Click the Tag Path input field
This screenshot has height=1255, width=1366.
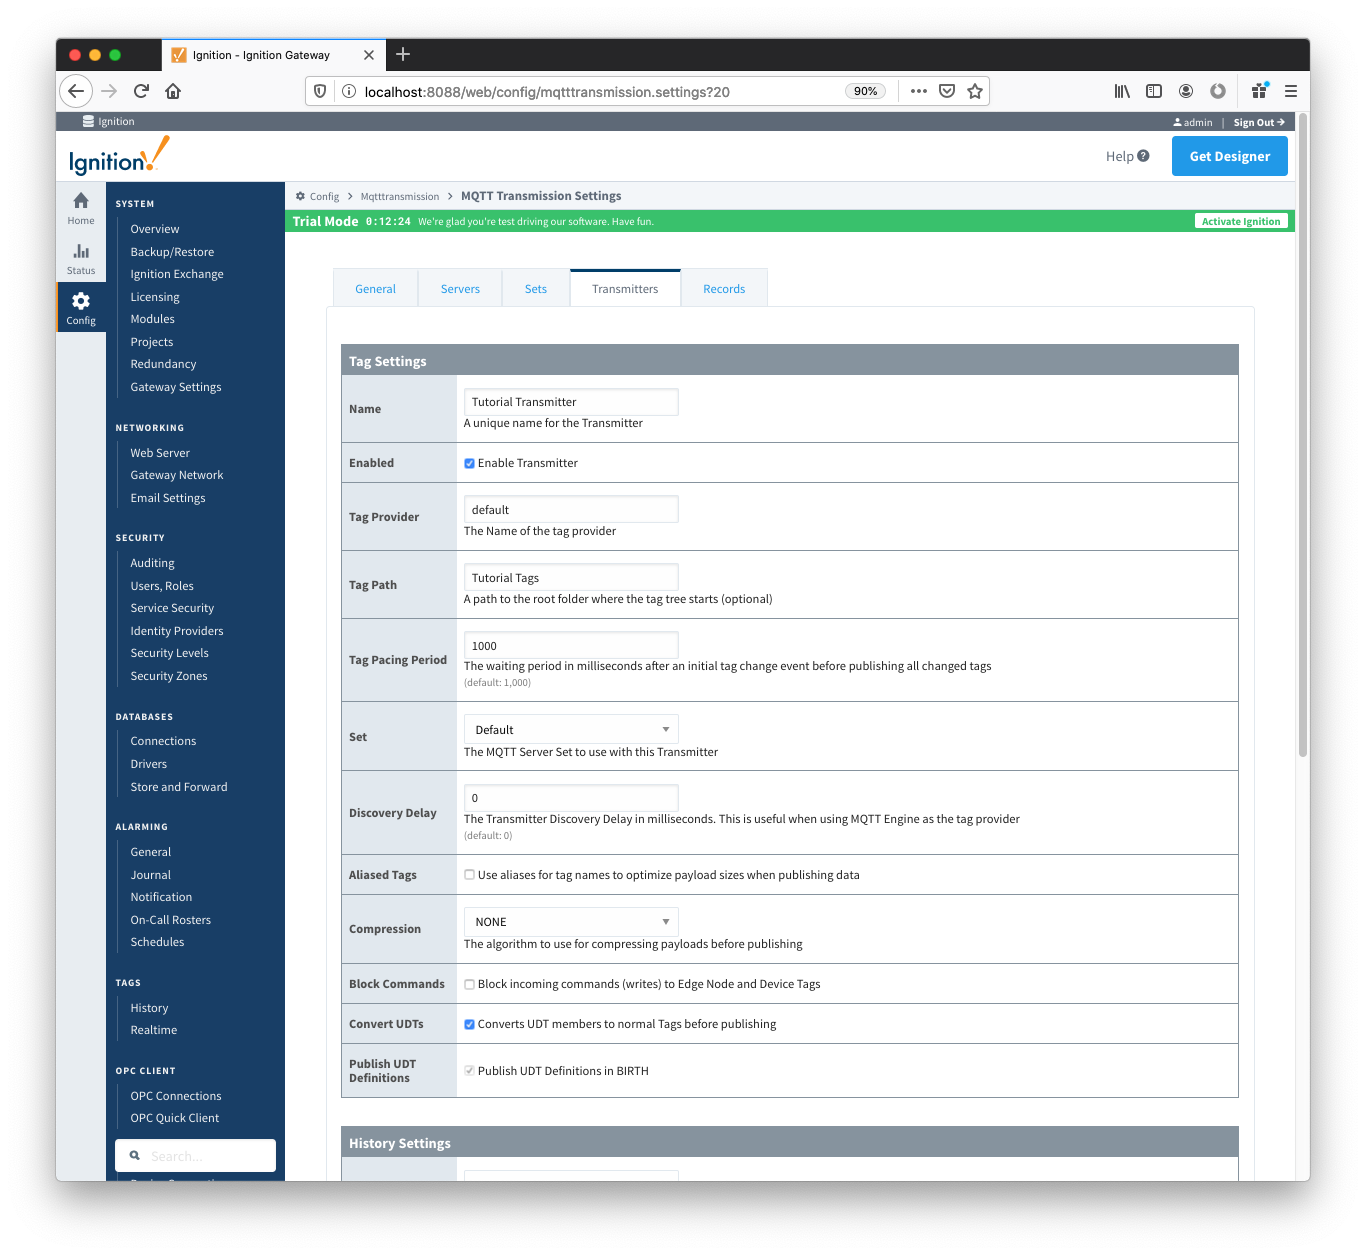point(571,578)
